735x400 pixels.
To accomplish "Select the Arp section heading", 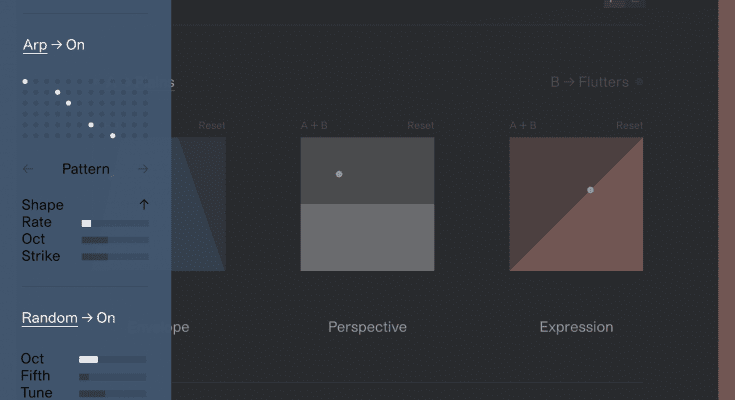I will pos(35,45).
